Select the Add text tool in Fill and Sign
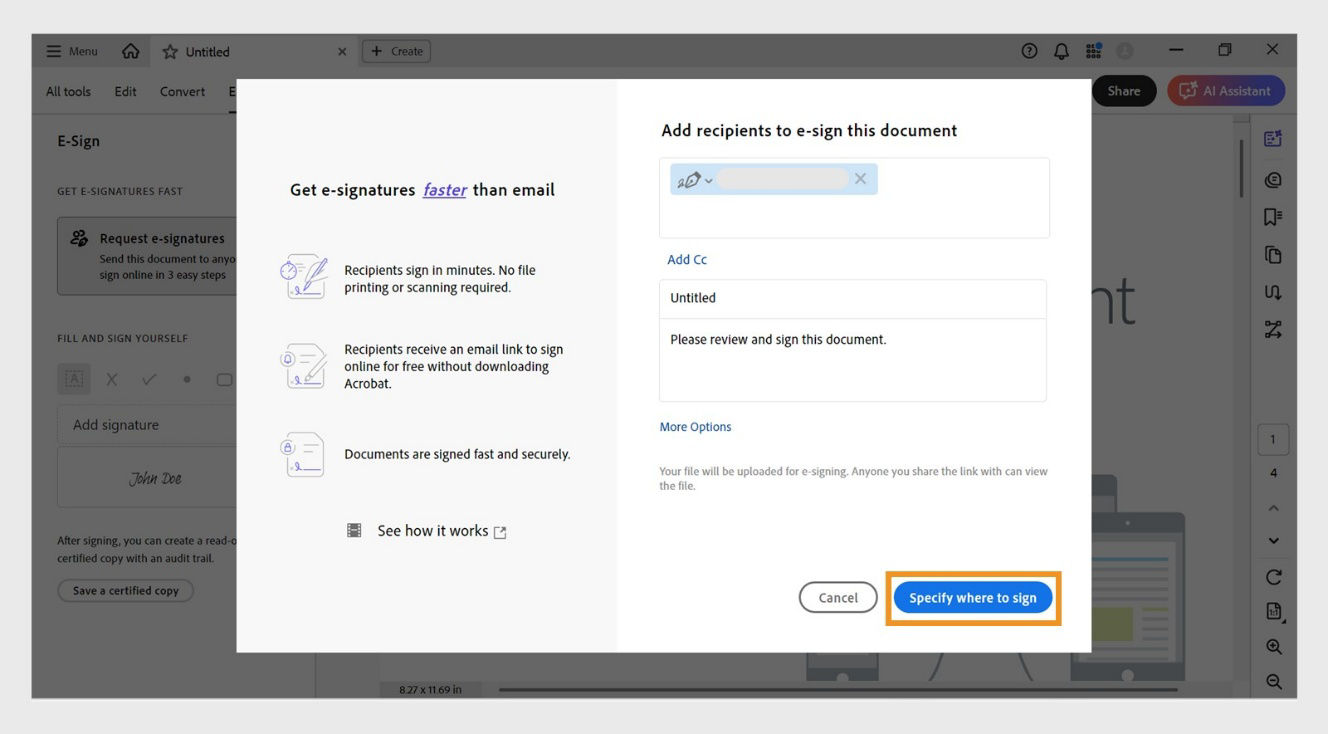This screenshot has width=1328, height=734. tap(74, 379)
